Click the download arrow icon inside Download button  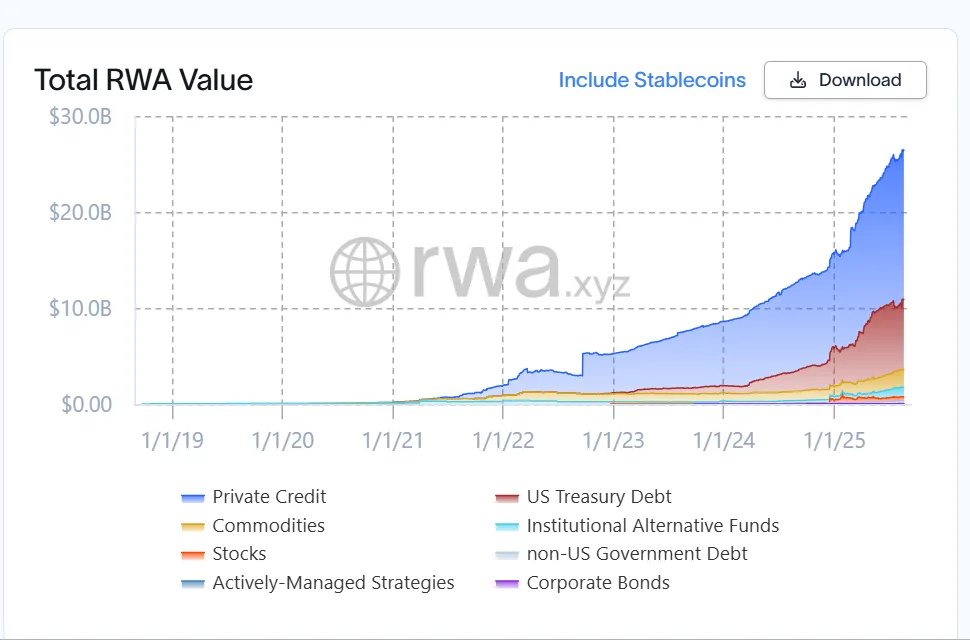point(798,79)
